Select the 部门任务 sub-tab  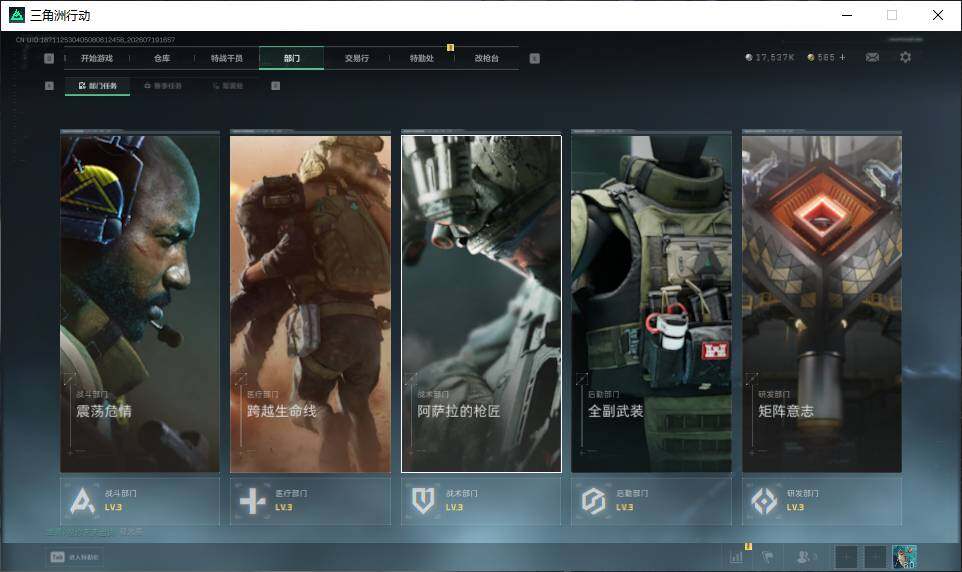click(98, 86)
